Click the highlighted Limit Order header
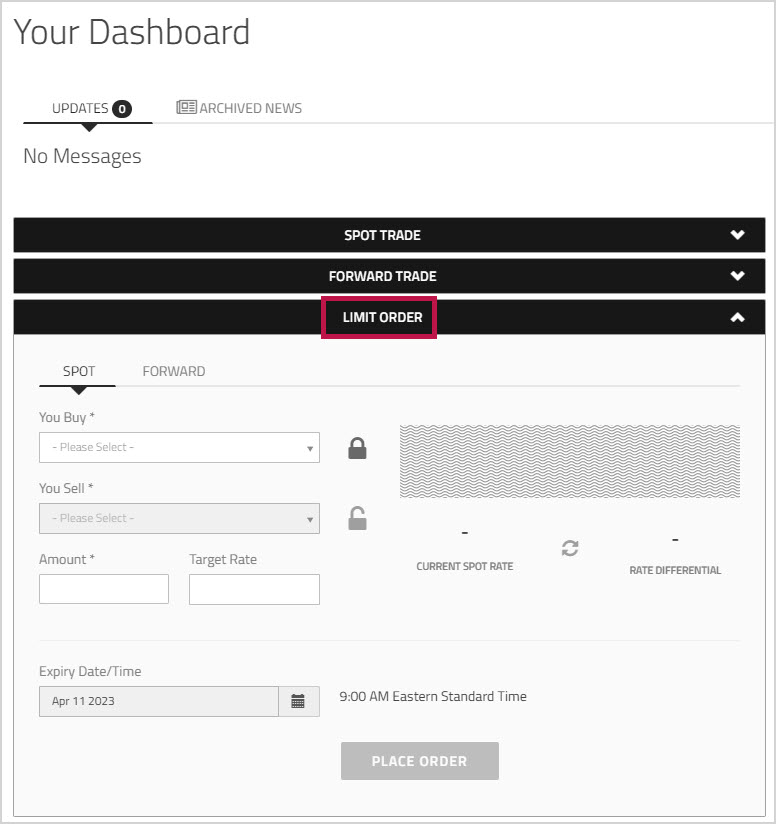 coord(378,317)
